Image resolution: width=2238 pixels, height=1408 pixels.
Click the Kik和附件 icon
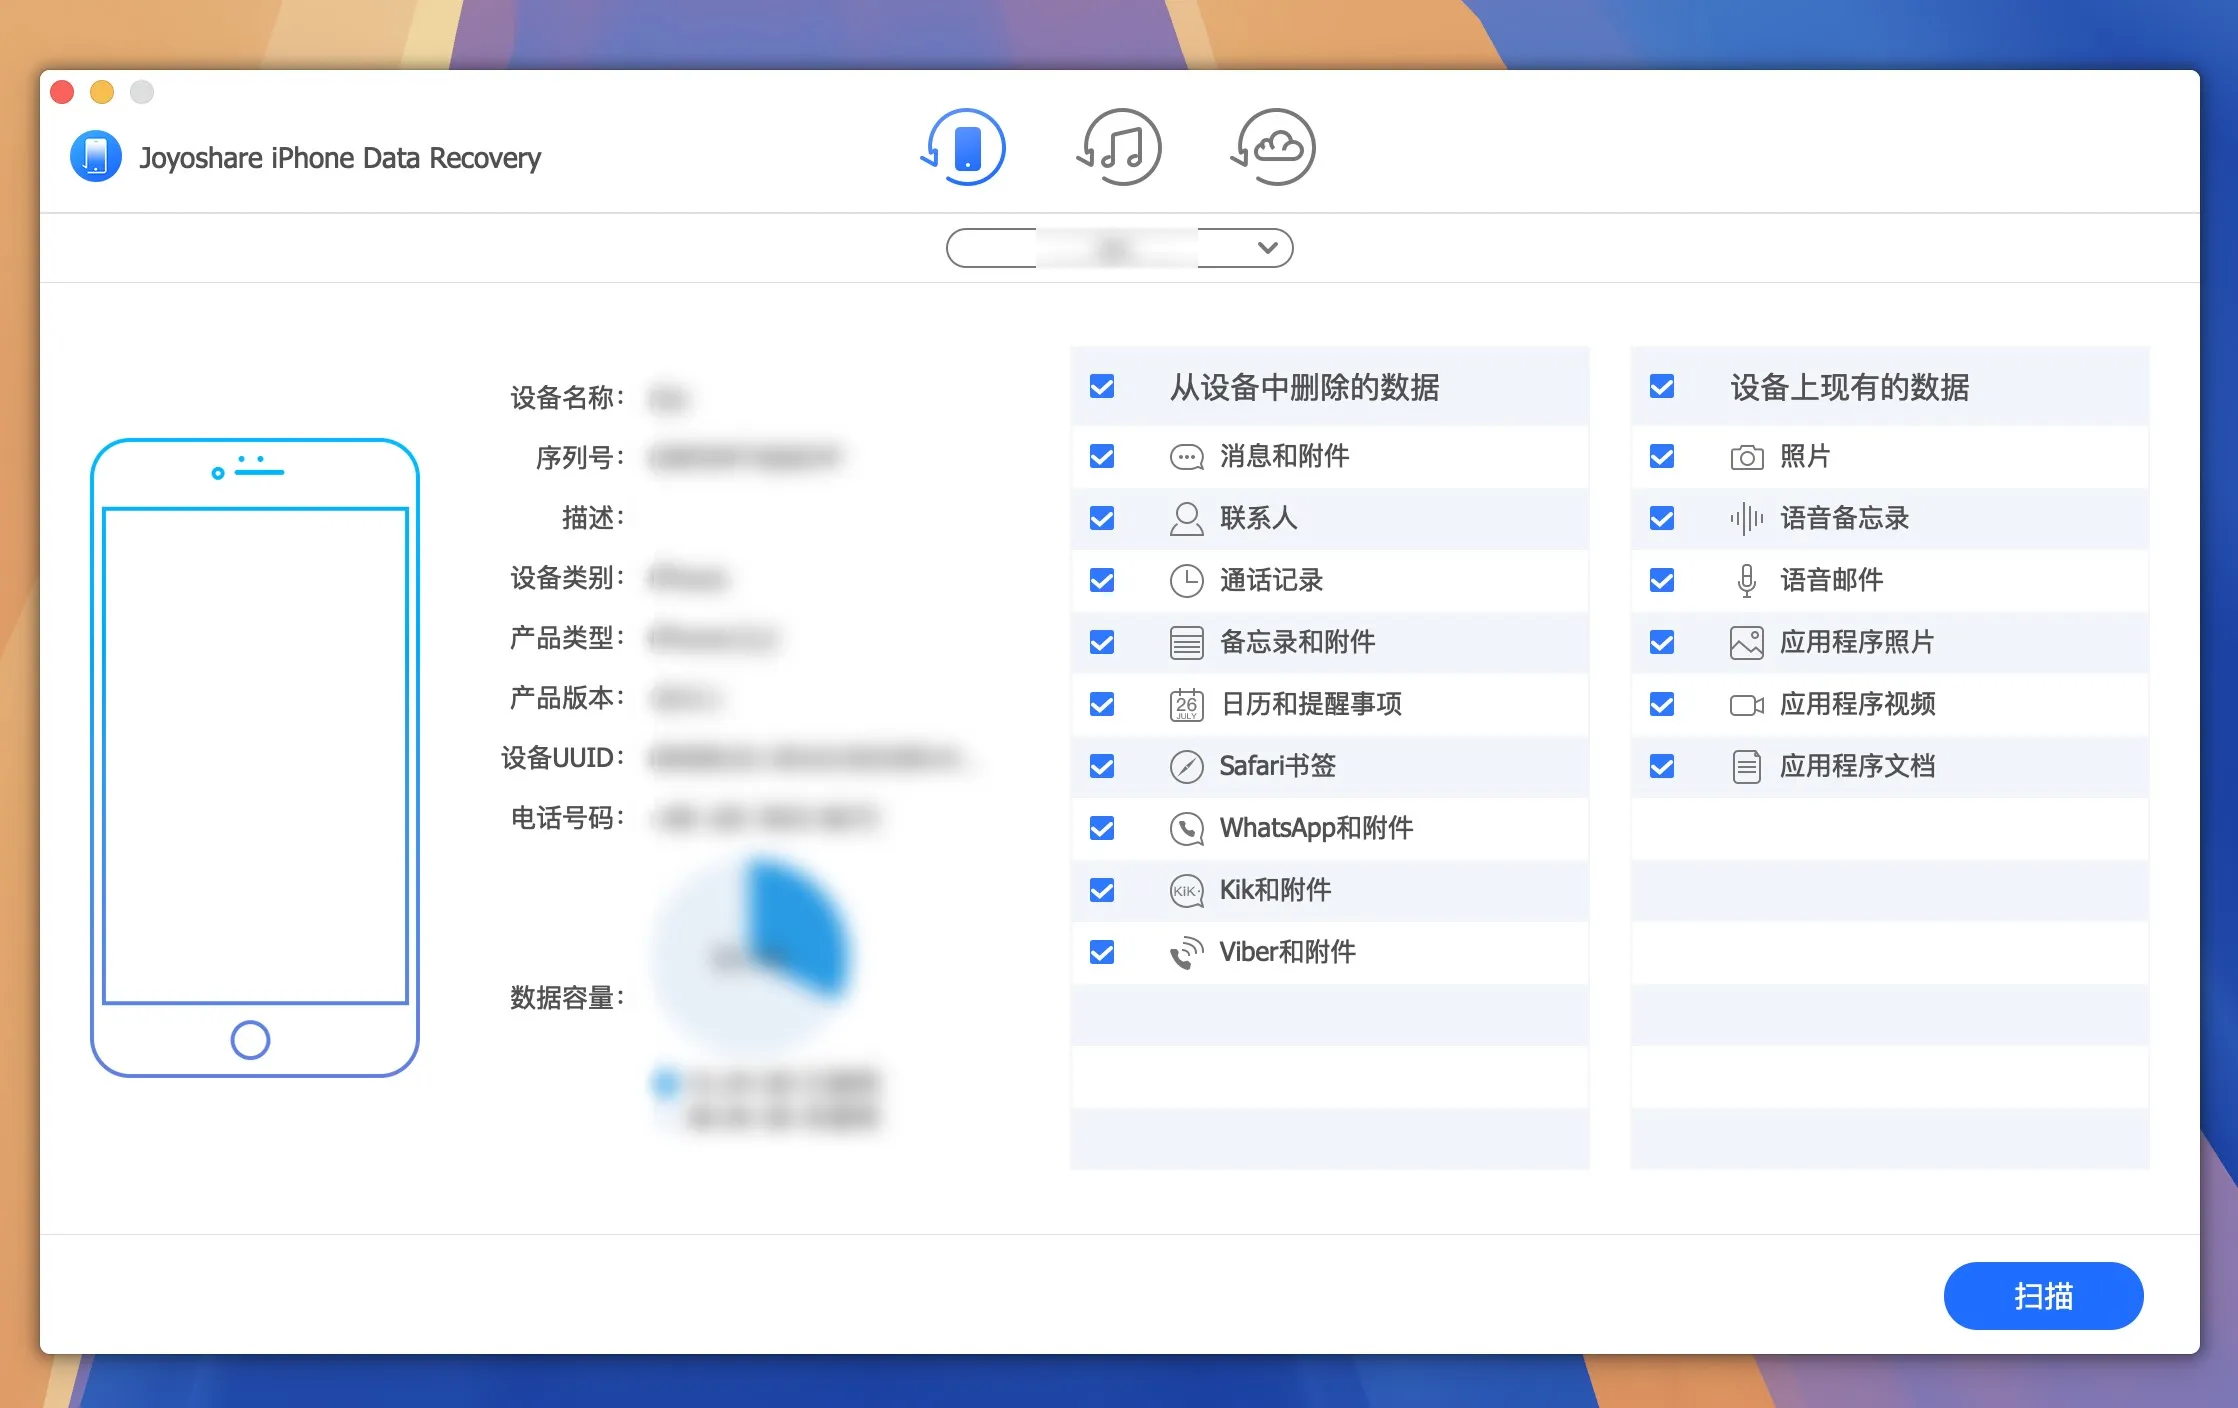coord(1186,891)
